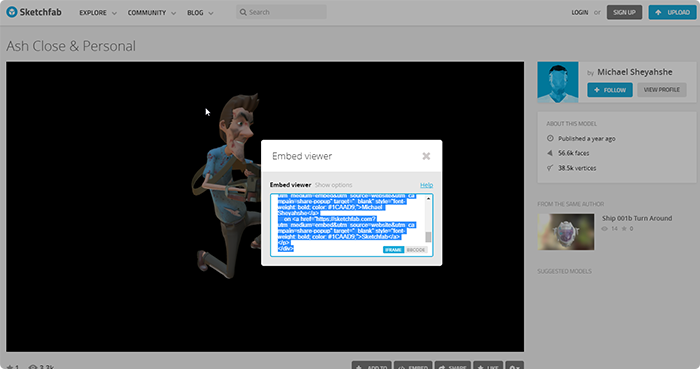Switch to BBCODE code format
The height and width of the screenshot is (369, 700).
pos(416,250)
